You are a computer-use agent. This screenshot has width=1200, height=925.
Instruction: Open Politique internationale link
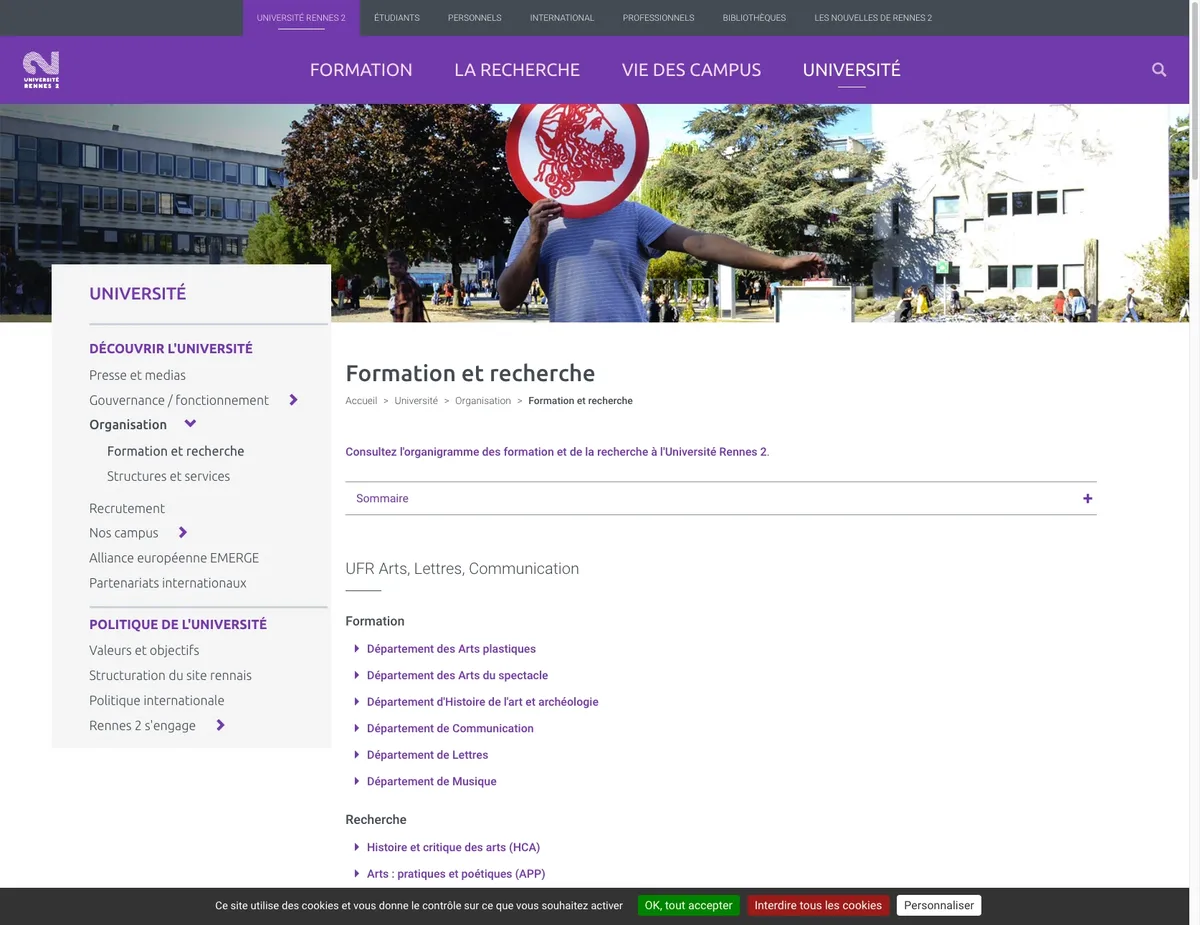[x=157, y=700]
